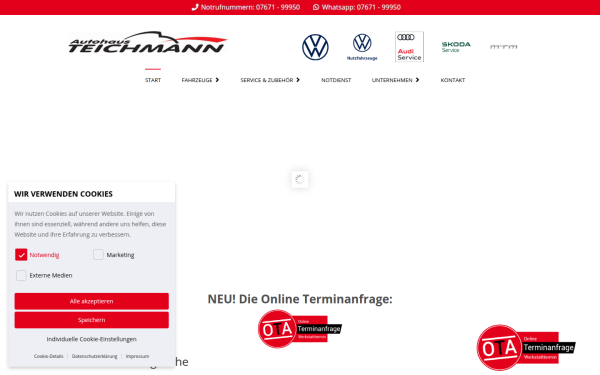Click the phone icon beside Notrufnummern
Screen dimensions: 600x375
[x=195, y=7]
